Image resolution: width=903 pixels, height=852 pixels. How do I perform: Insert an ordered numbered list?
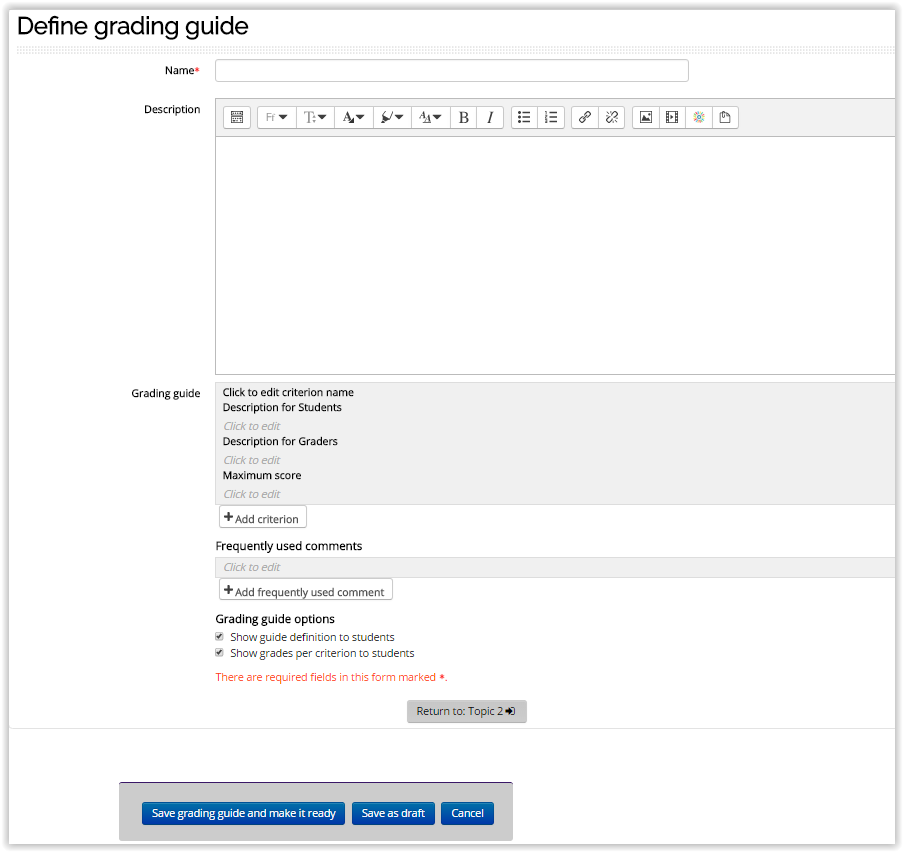coord(551,118)
